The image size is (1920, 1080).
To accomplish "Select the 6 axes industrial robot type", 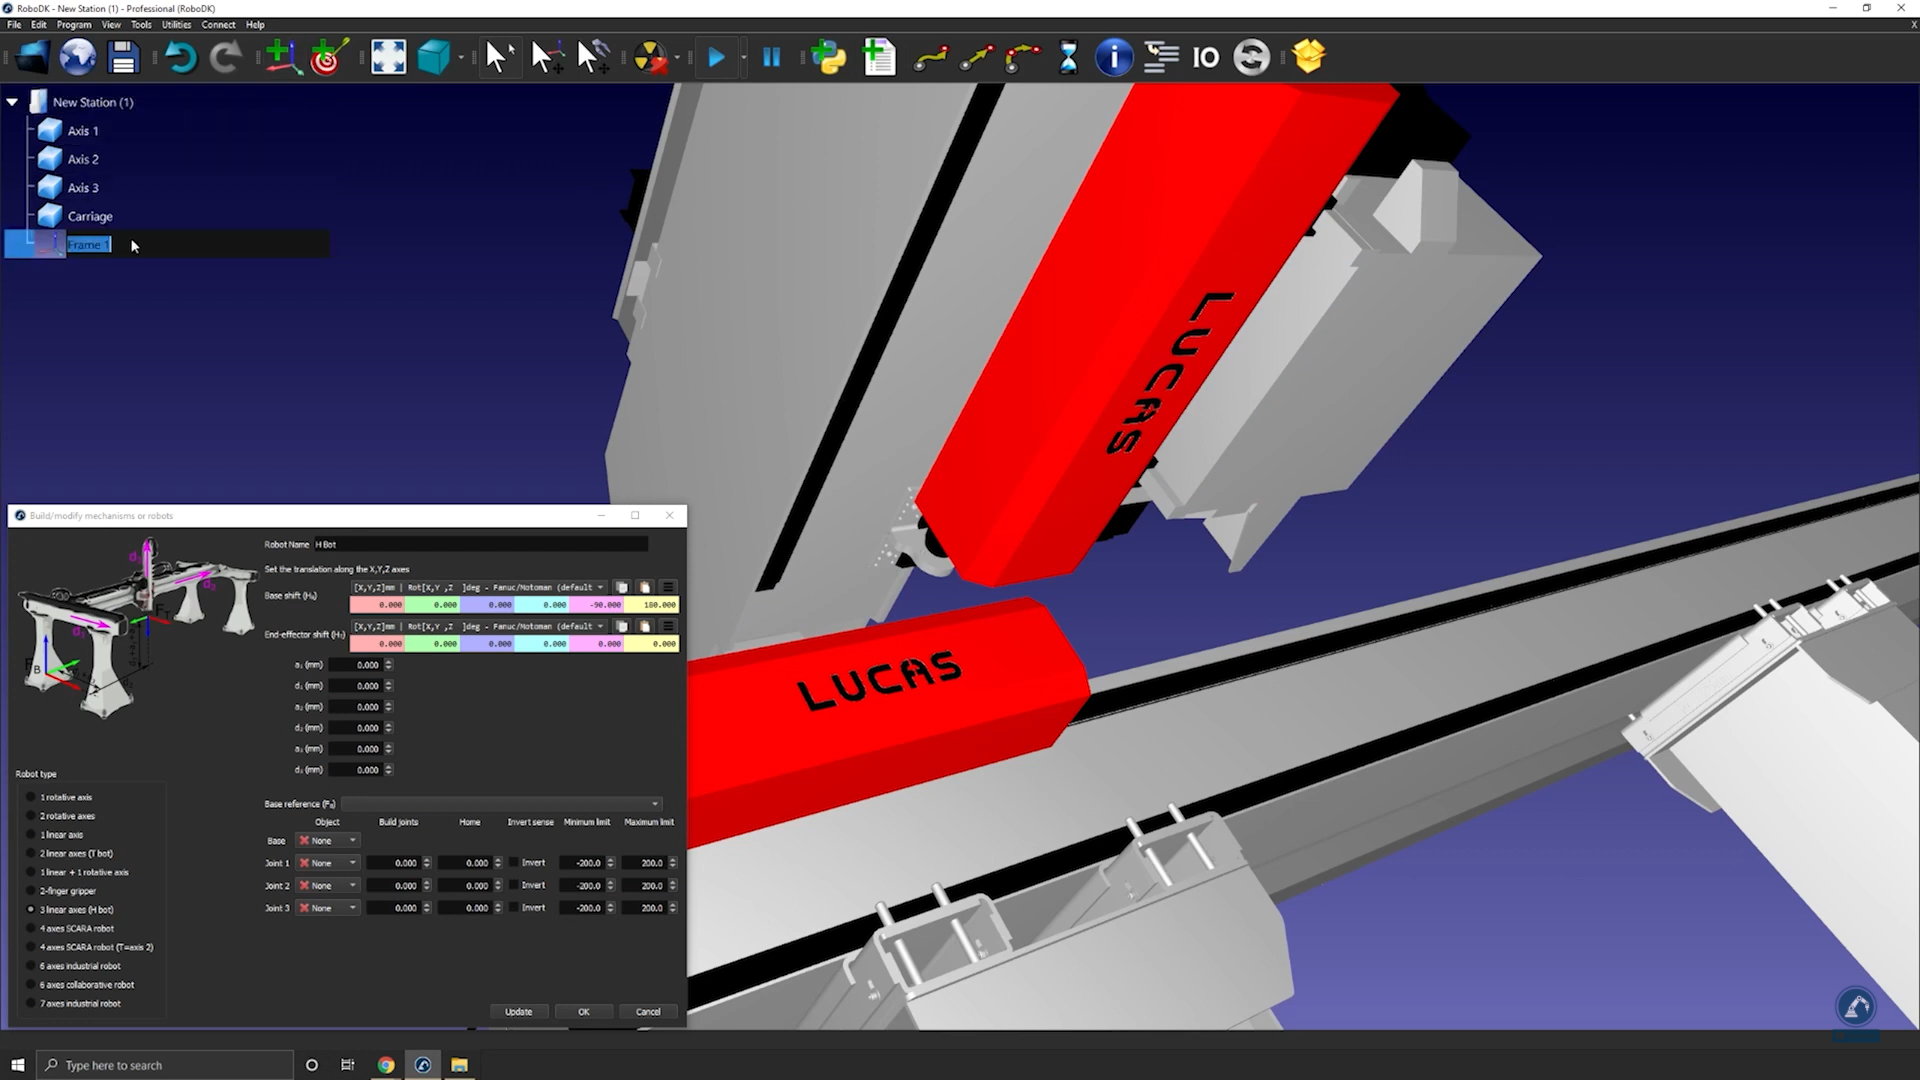I will (31, 966).
